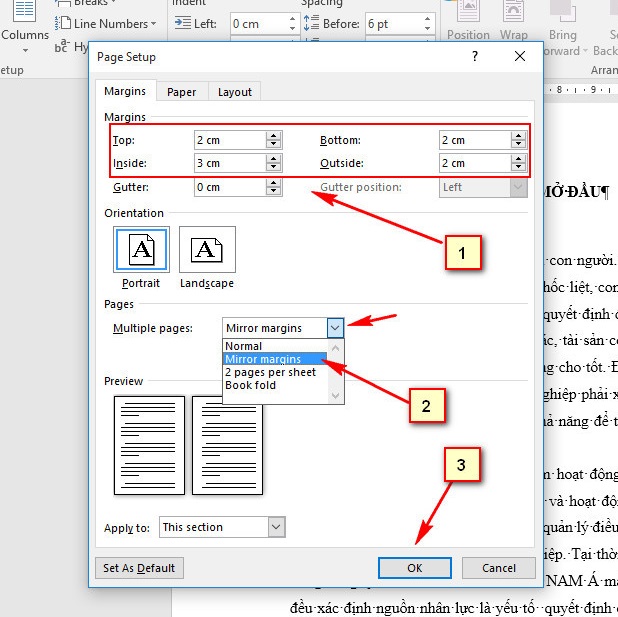Click the Inside margin stepper arrows
The width and height of the screenshot is (618, 617).
pos(273,163)
